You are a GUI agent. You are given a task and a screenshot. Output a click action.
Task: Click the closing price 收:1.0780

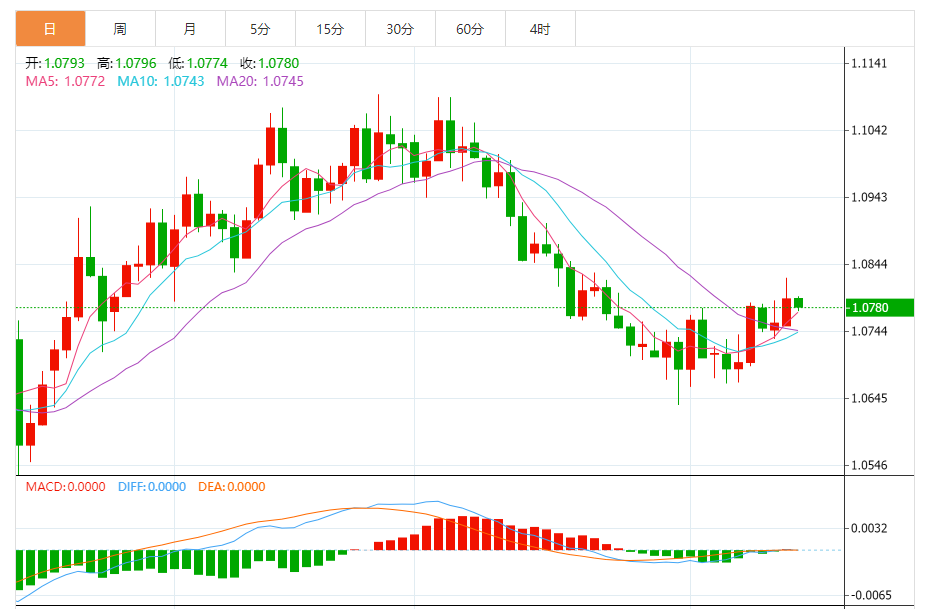(270, 63)
